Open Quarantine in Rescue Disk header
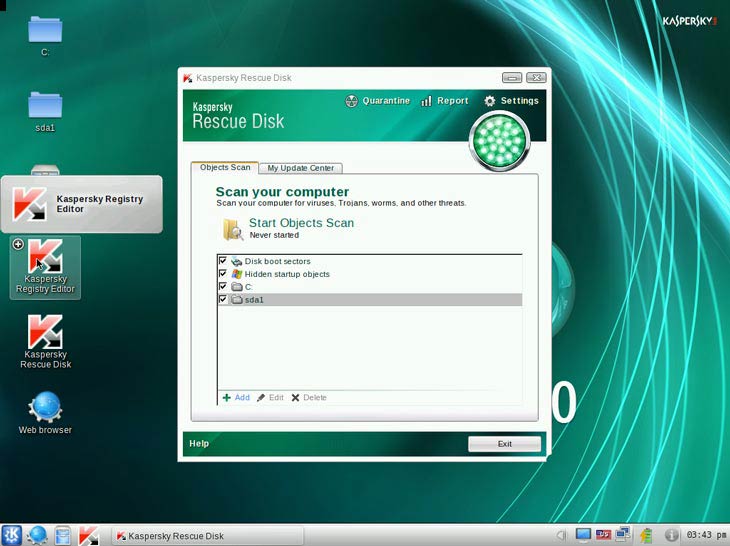This screenshot has height=546, width=730. tap(378, 101)
